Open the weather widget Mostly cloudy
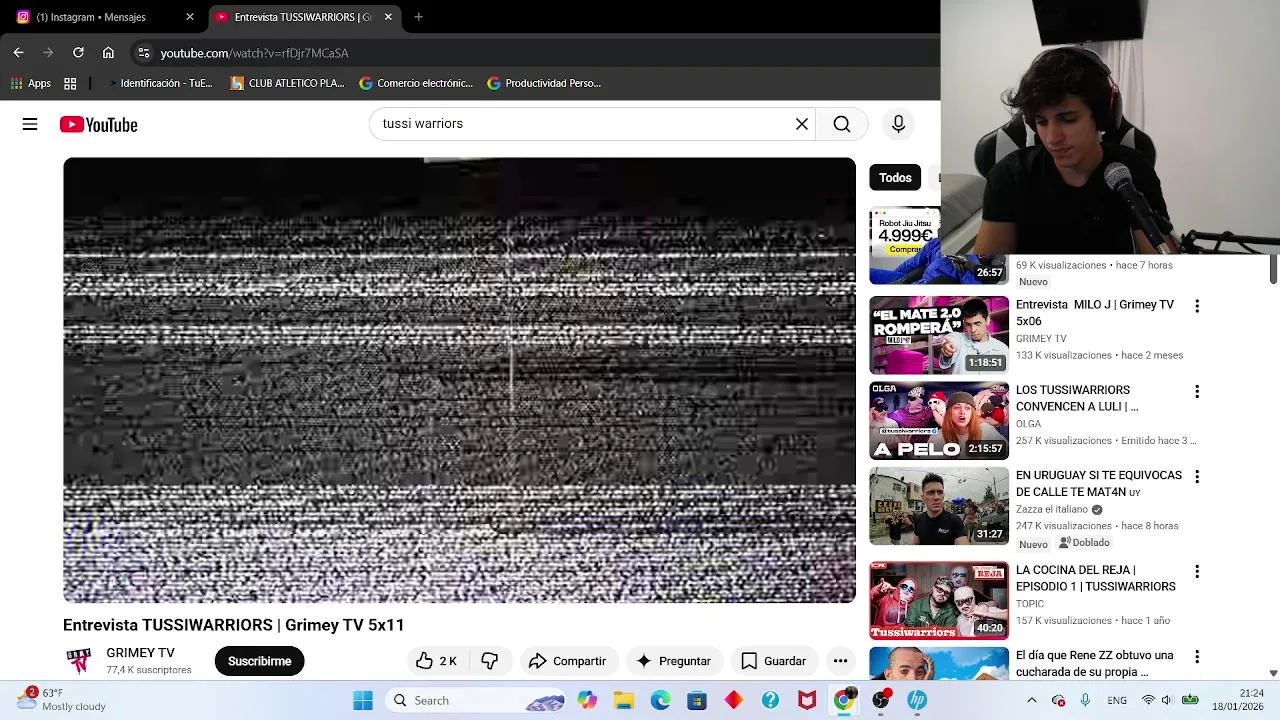This screenshot has width=1280, height=720. (x=61, y=700)
